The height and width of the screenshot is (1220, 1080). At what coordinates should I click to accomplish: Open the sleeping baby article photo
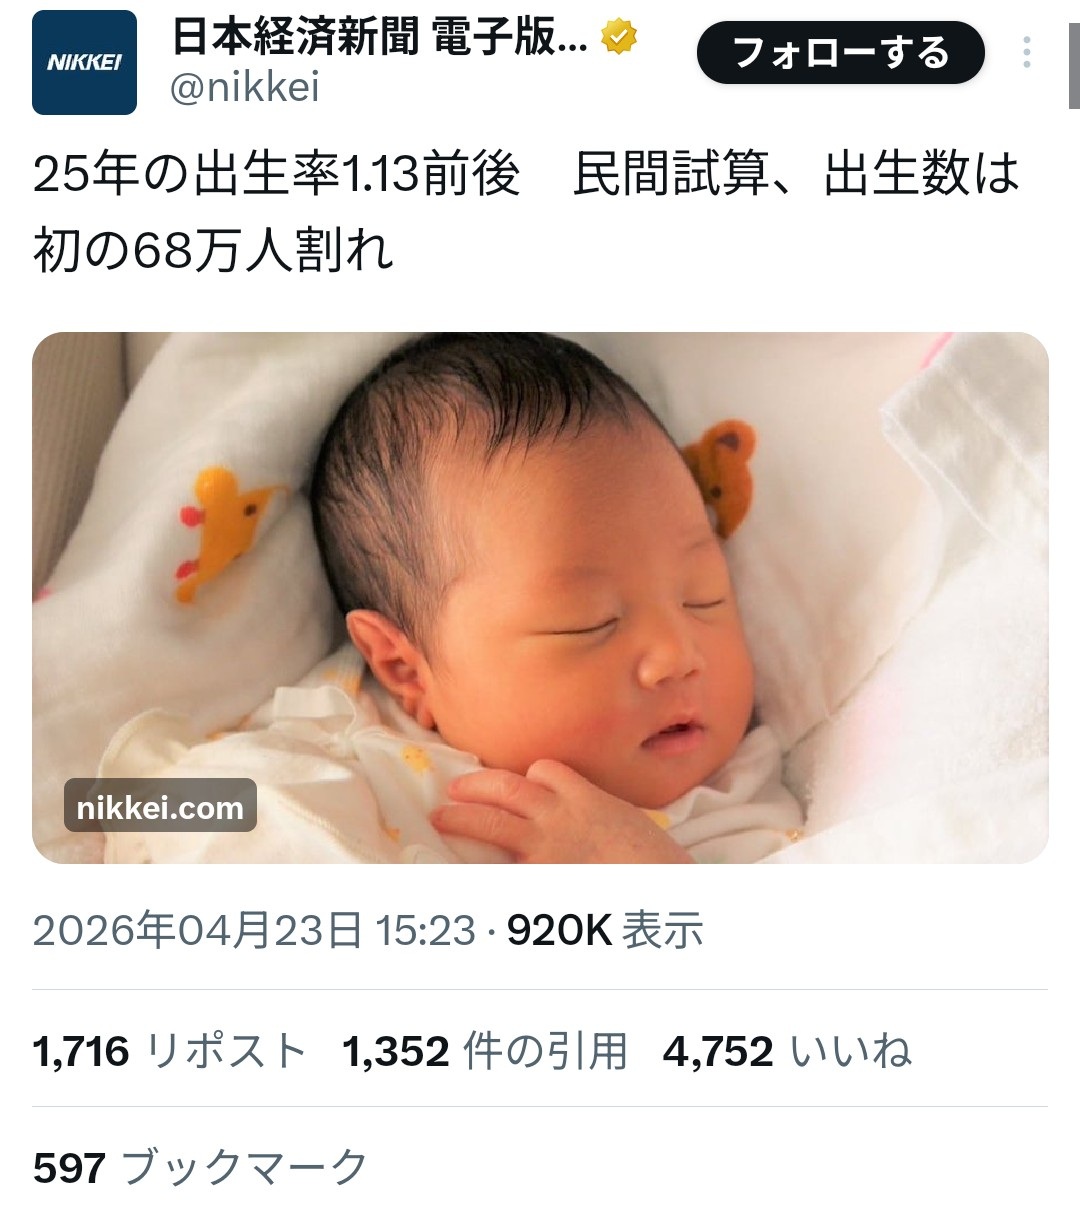click(x=540, y=597)
